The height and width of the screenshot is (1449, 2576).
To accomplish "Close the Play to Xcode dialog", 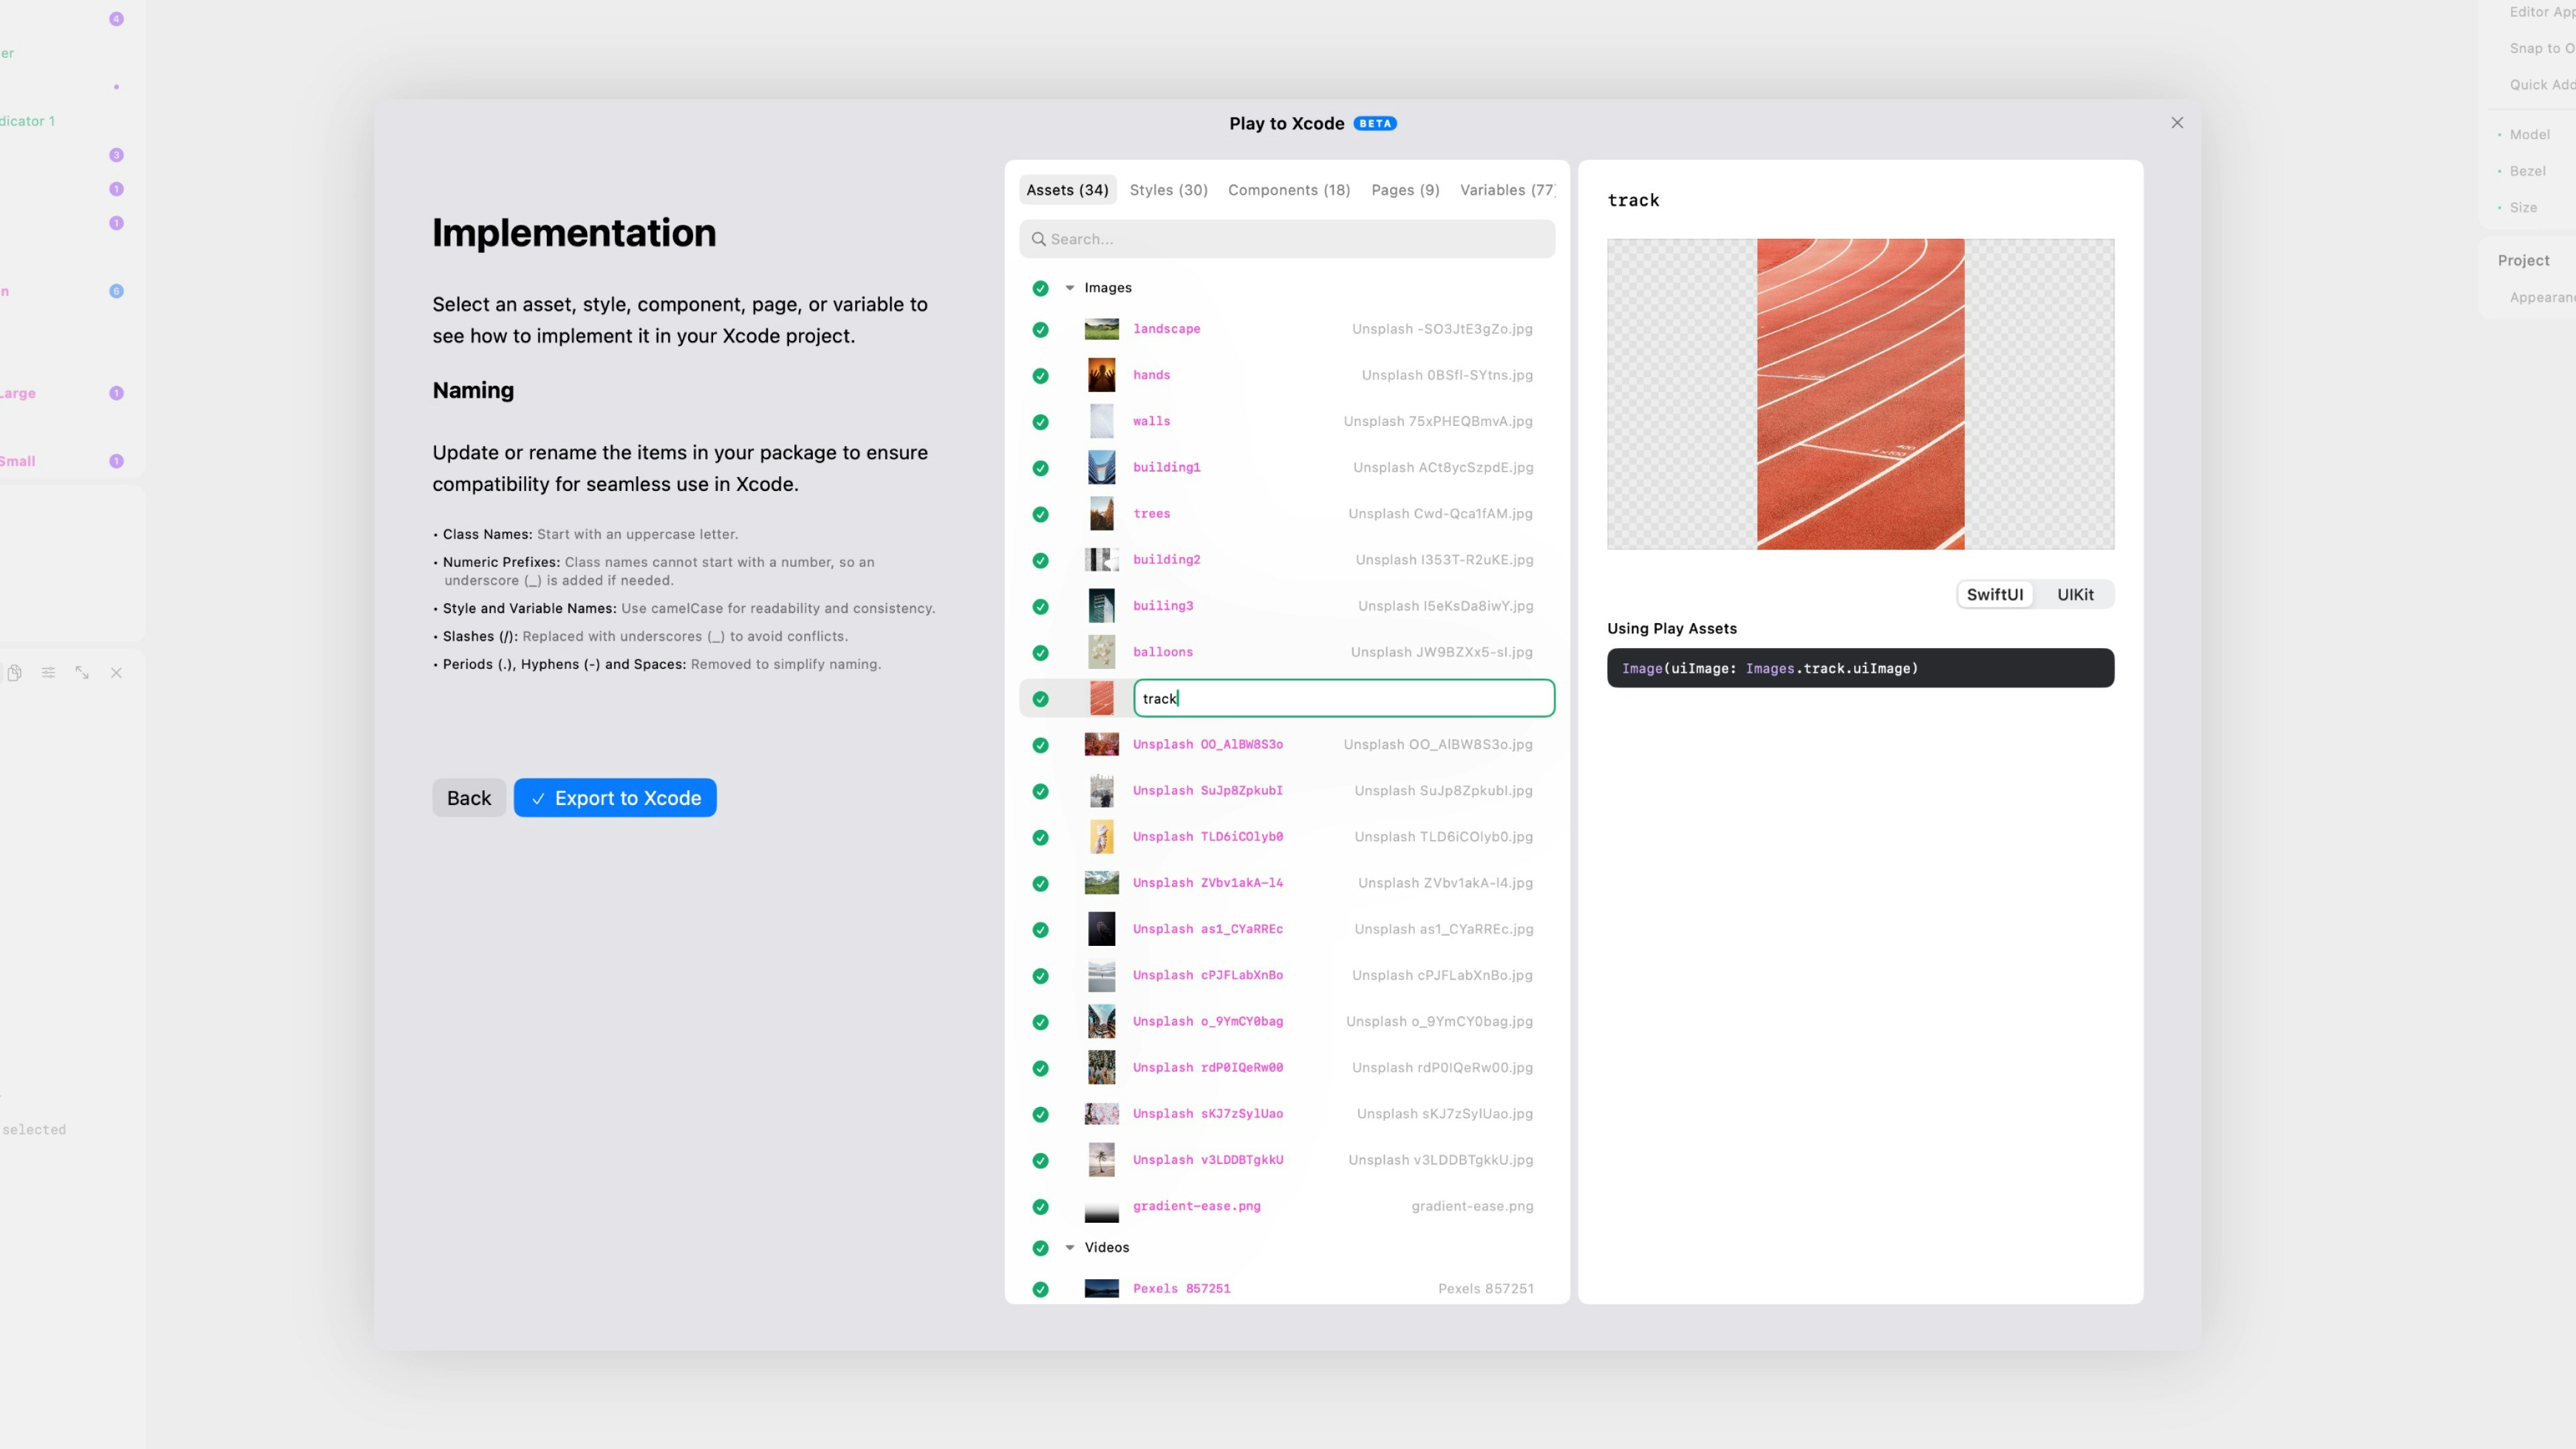I will click(2177, 123).
